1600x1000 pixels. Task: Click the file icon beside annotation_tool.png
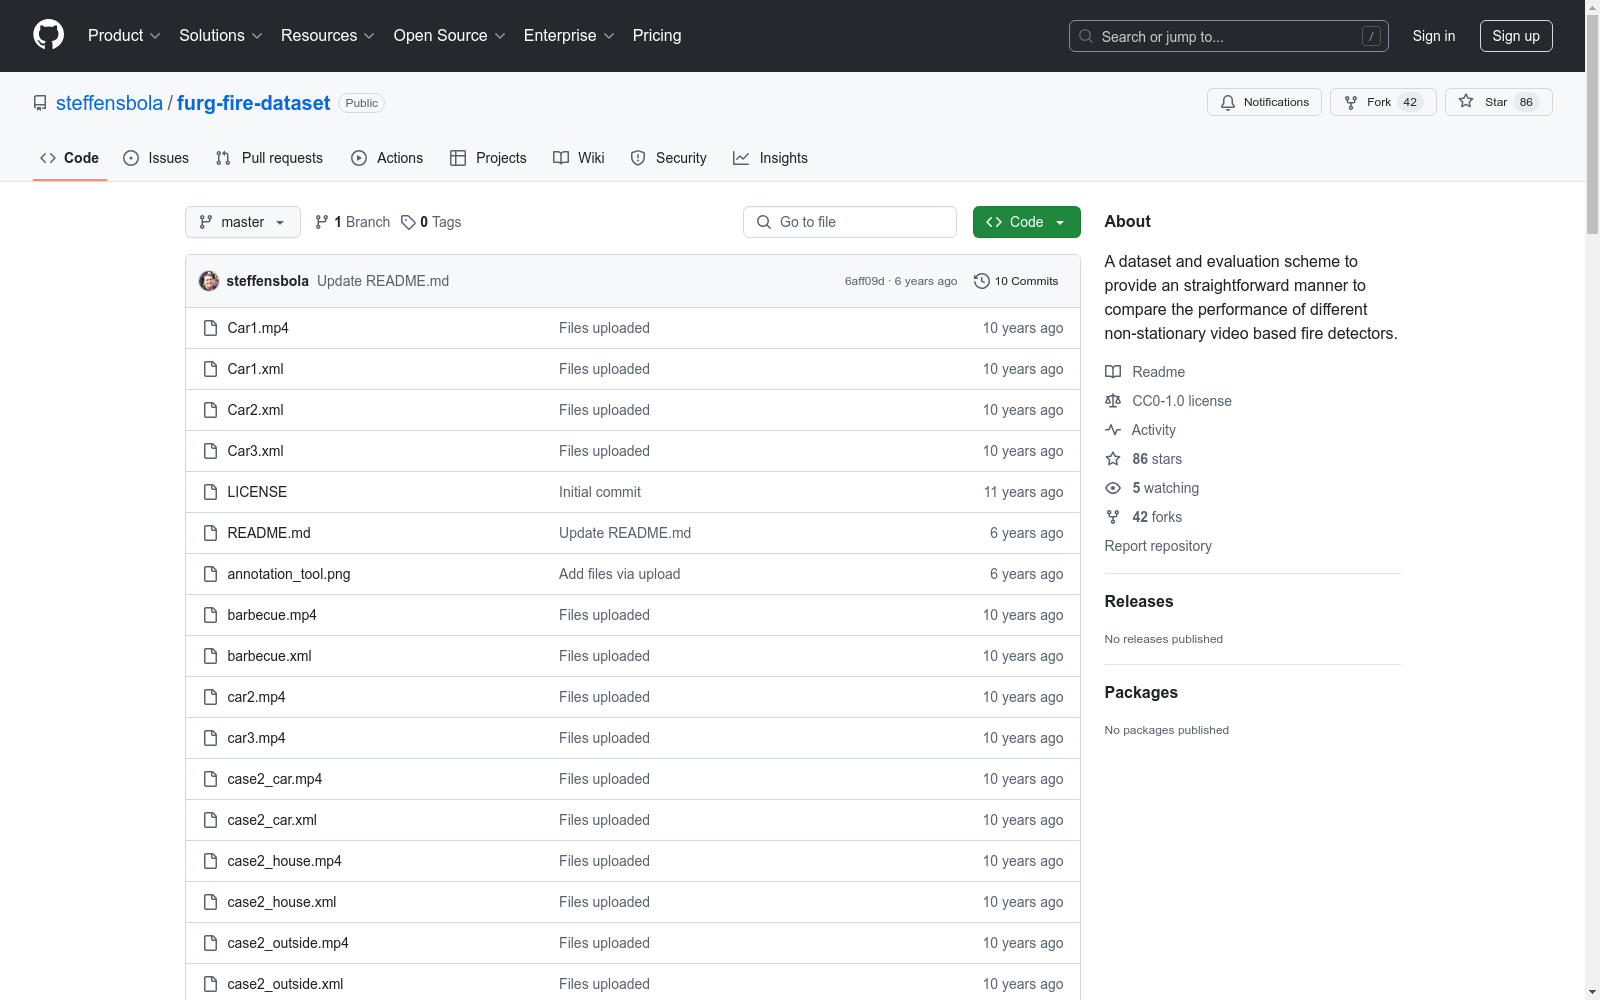tap(210, 574)
